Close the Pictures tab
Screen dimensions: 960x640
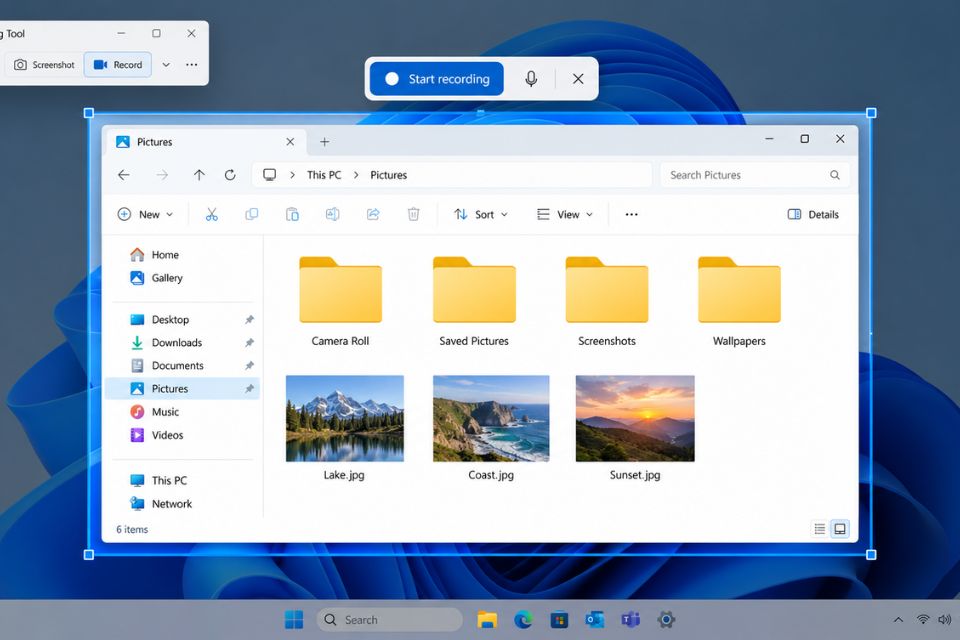[x=290, y=141]
